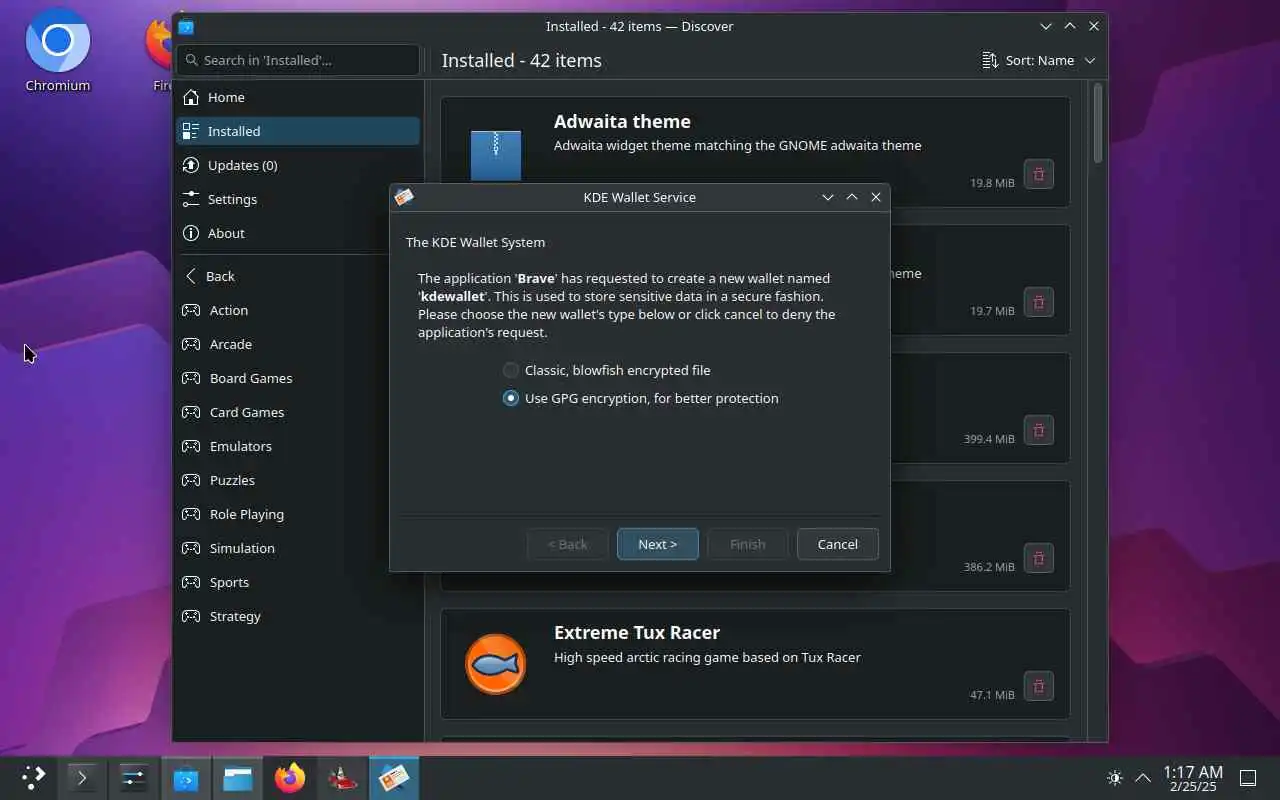Viewport: 1280px width, 800px height.
Task: Open System Settings from taskbar
Action: coord(134,777)
